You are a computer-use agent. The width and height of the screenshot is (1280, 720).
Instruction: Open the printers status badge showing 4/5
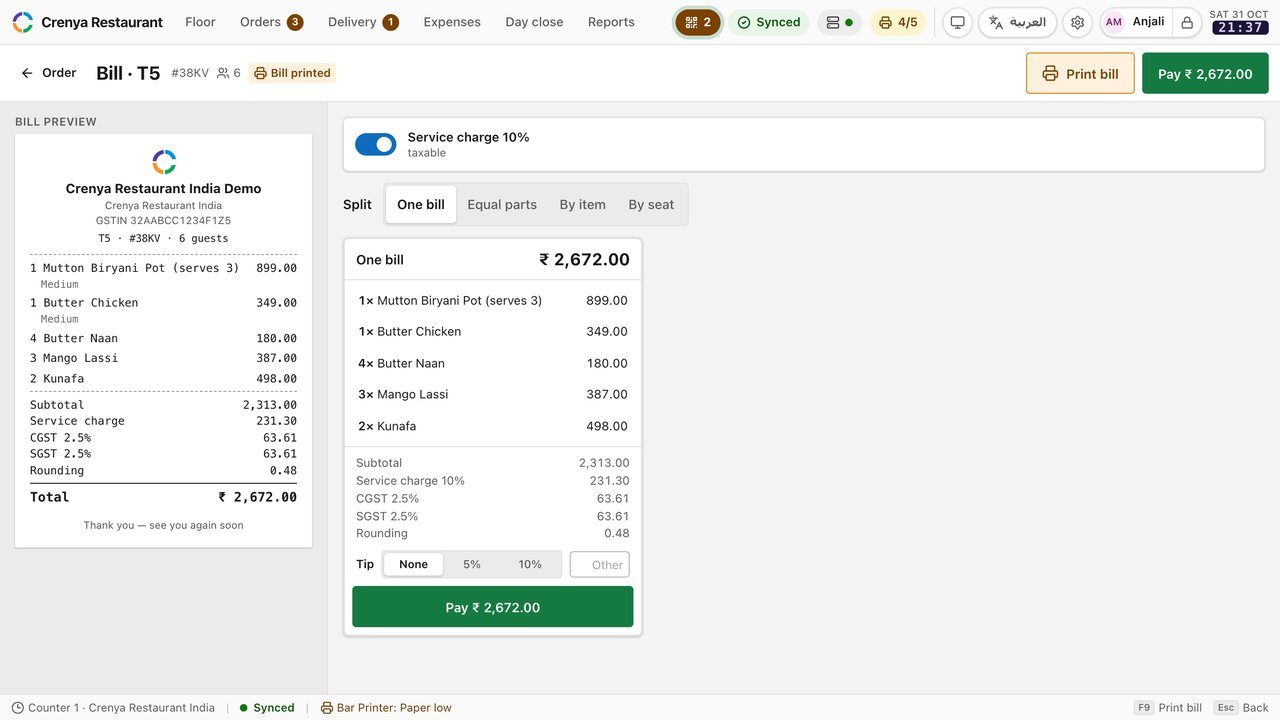(x=898, y=22)
